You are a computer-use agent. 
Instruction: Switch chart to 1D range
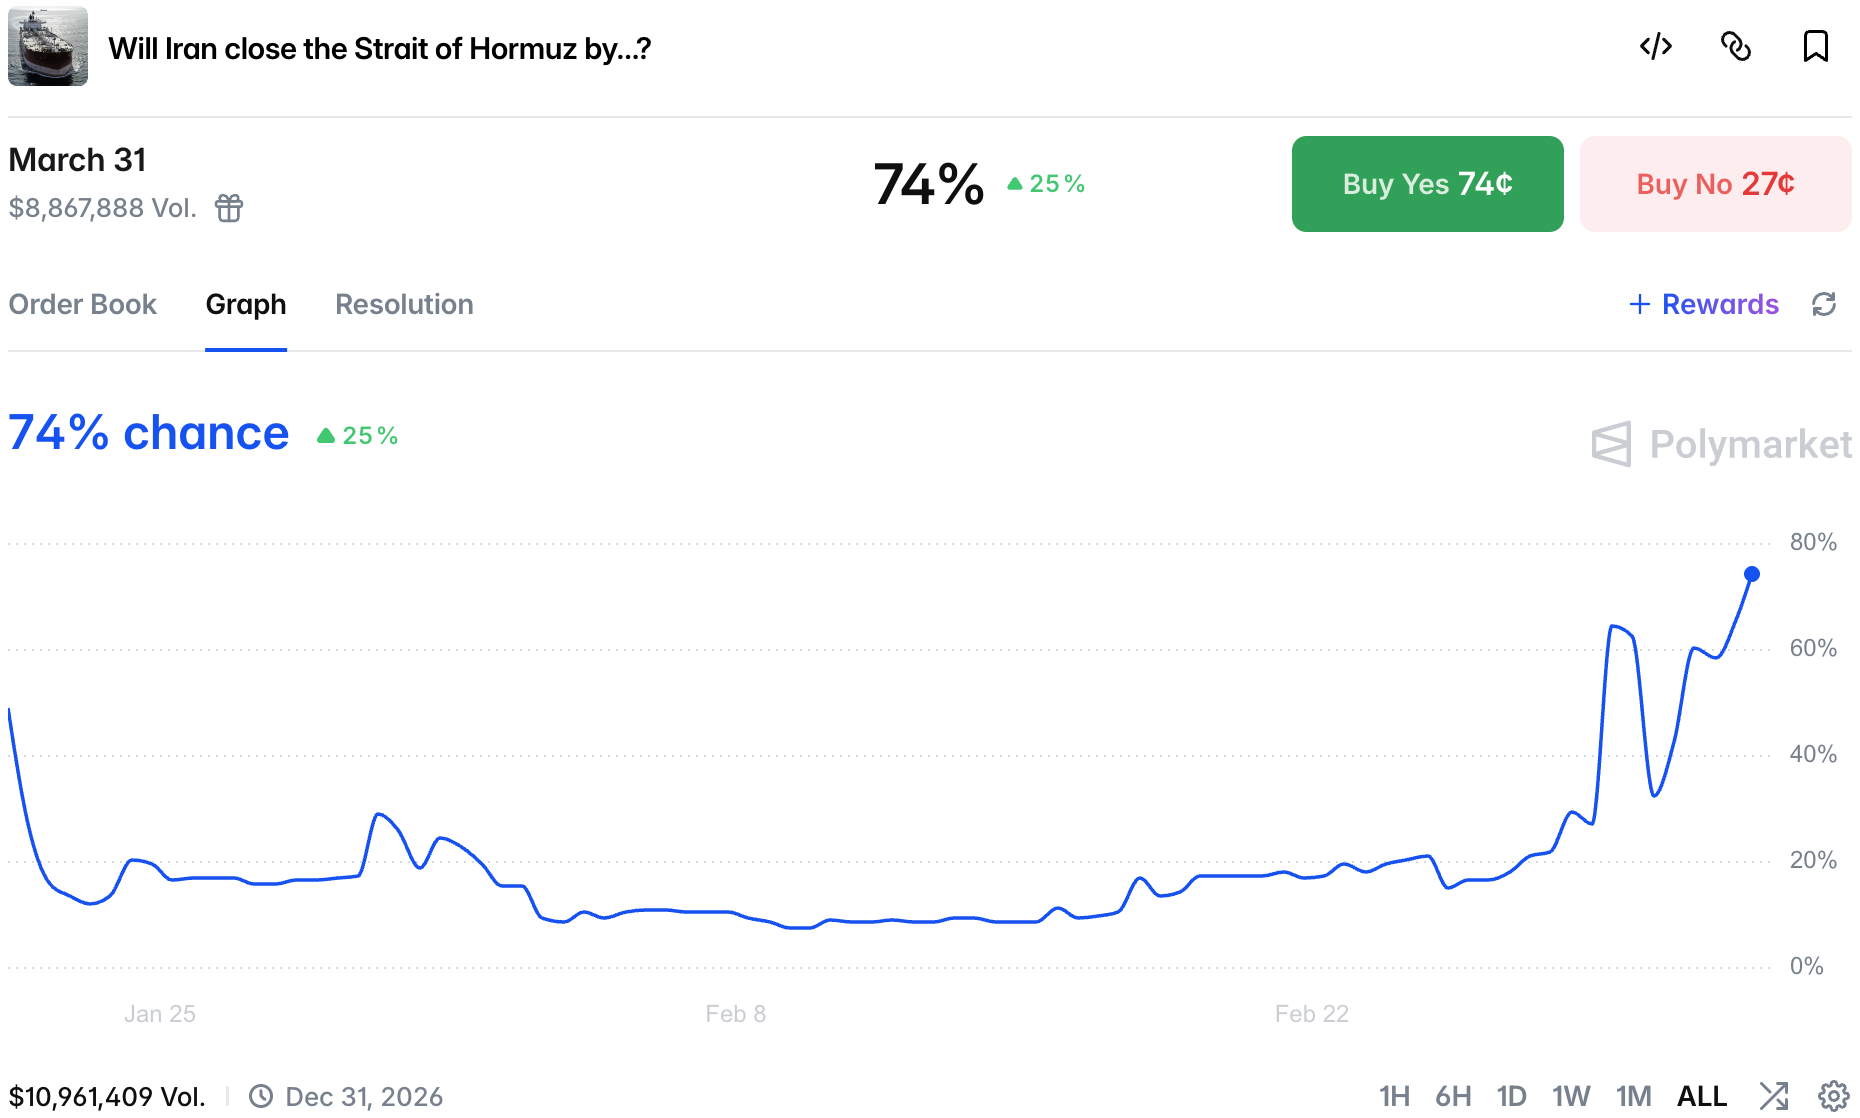pos(1511,1096)
